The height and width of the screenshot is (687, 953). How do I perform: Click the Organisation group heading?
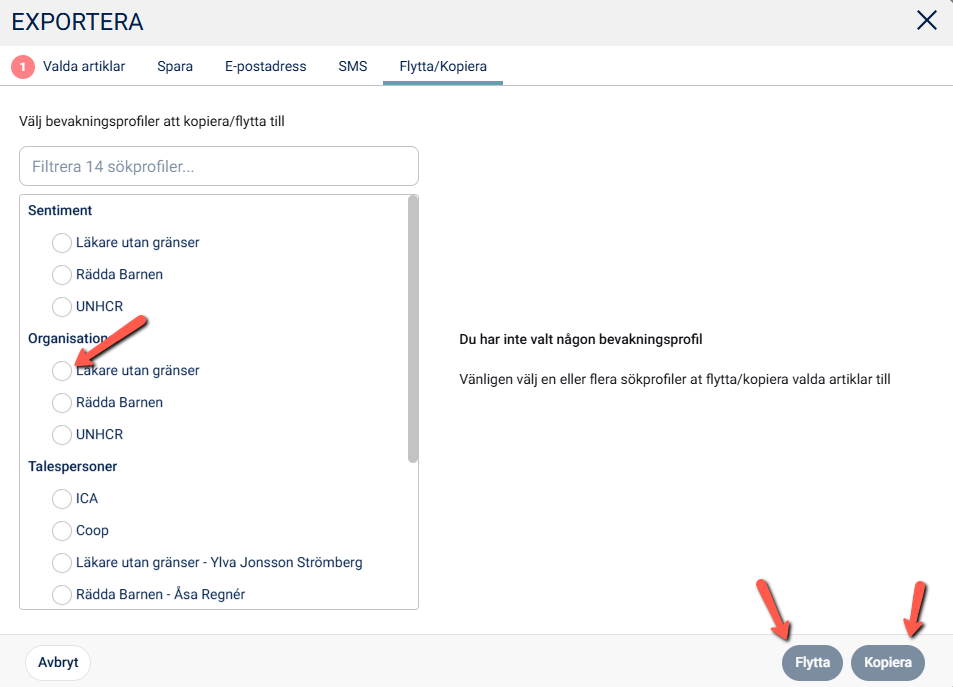(69, 339)
